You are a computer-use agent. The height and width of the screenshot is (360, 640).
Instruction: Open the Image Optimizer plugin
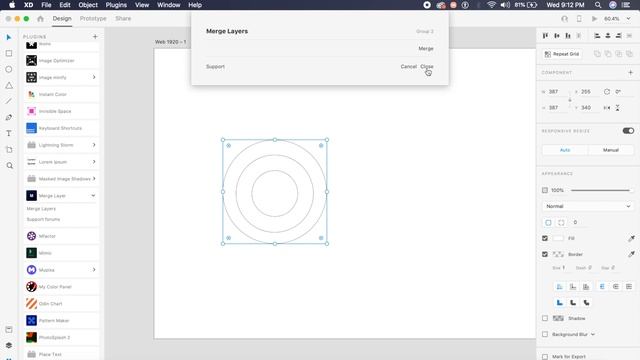coord(62,60)
